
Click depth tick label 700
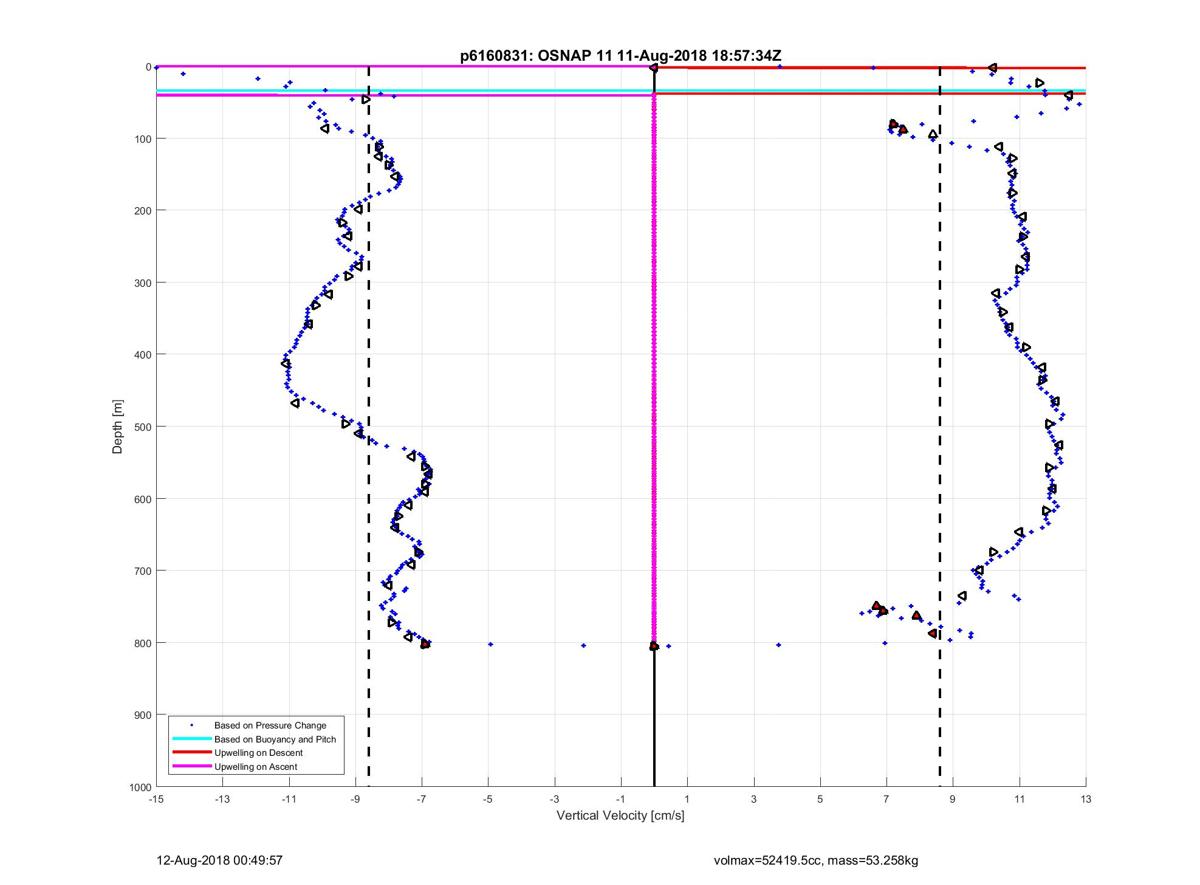142,571
